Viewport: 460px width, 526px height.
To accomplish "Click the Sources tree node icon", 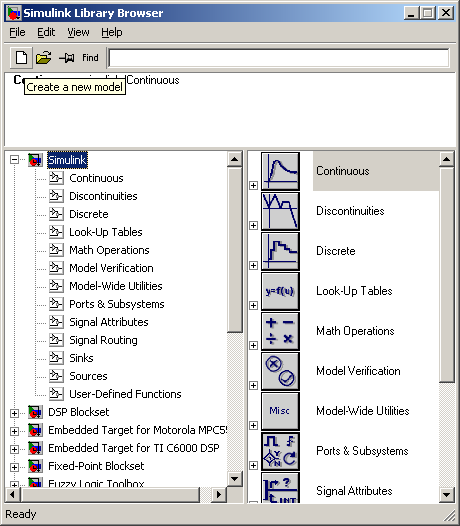I will pyautogui.click(x=56, y=376).
